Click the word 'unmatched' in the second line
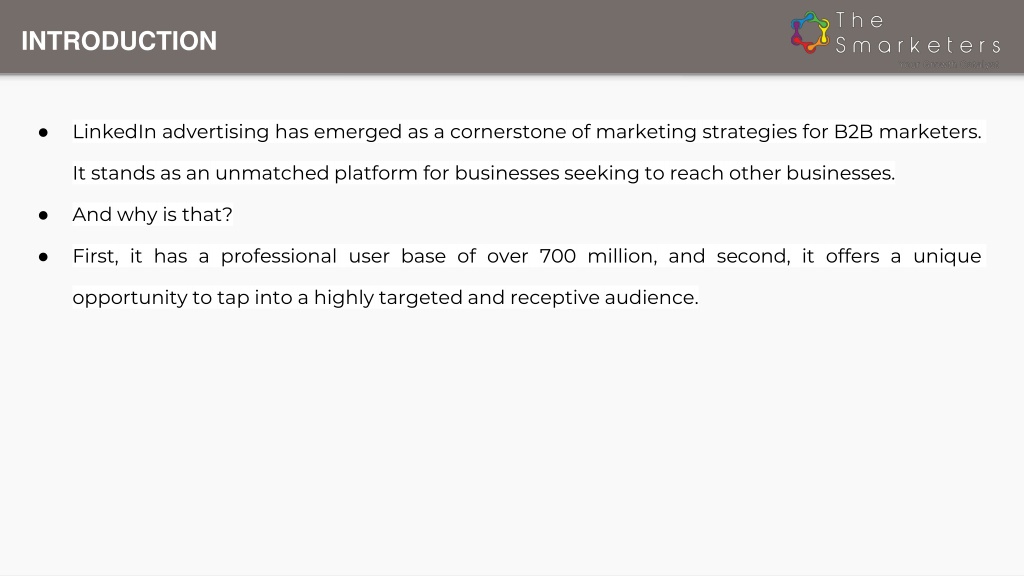 click(x=272, y=173)
